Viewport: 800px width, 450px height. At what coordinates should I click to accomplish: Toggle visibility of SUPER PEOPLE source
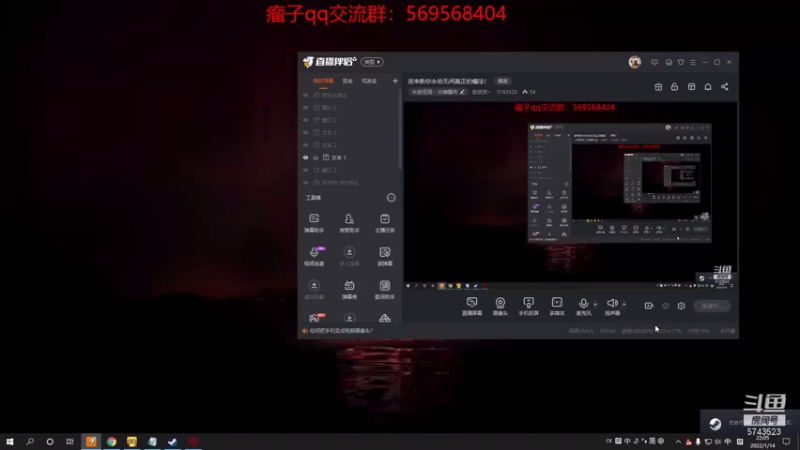(305, 183)
